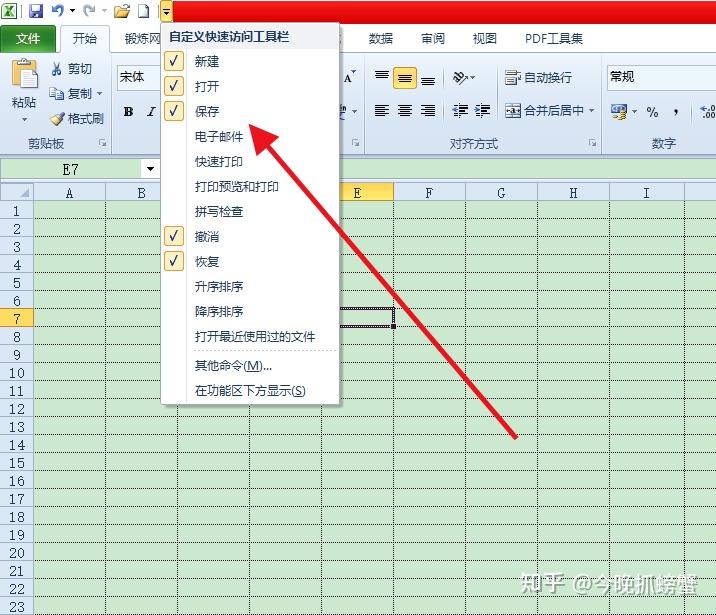Apply middle vertical alignment
The height and width of the screenshot is (615, 716).
coord(405,78)
